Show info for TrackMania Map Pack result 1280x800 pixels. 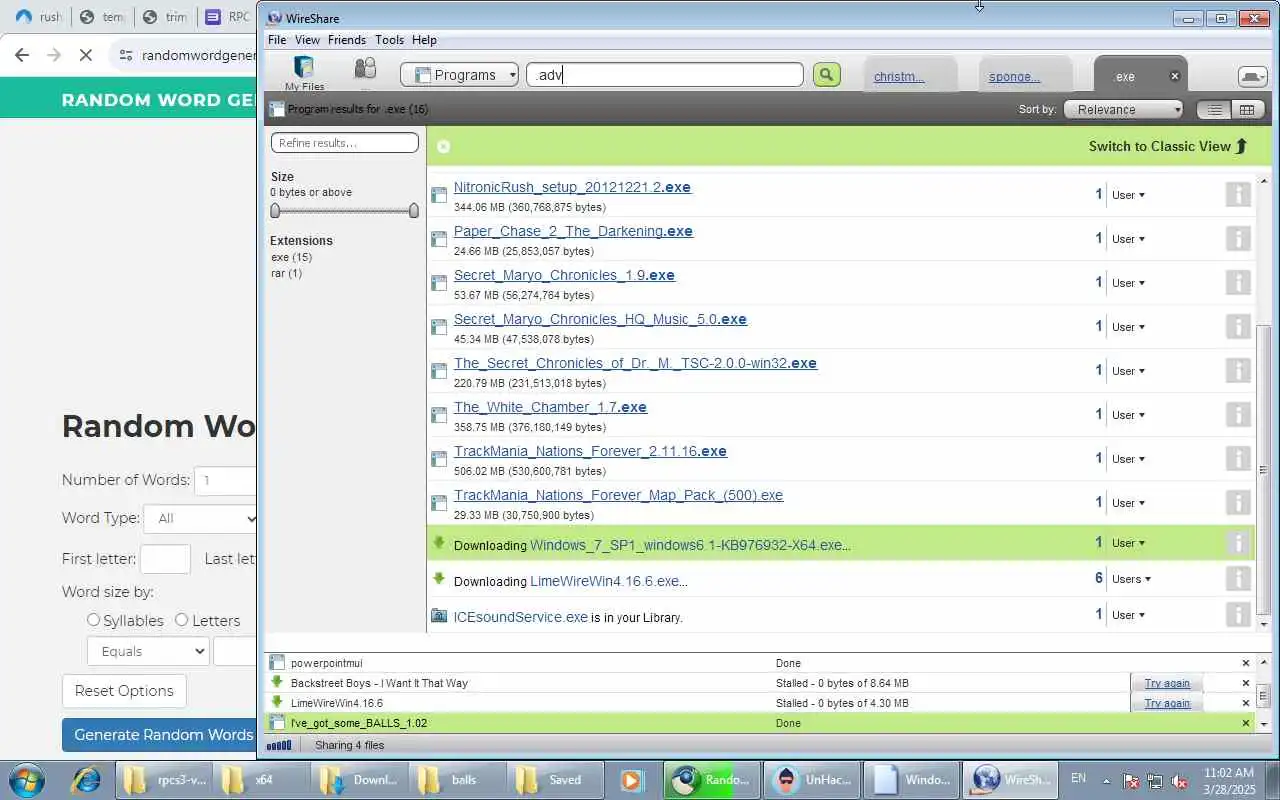pyautogui.click(x=1238, y=502)
